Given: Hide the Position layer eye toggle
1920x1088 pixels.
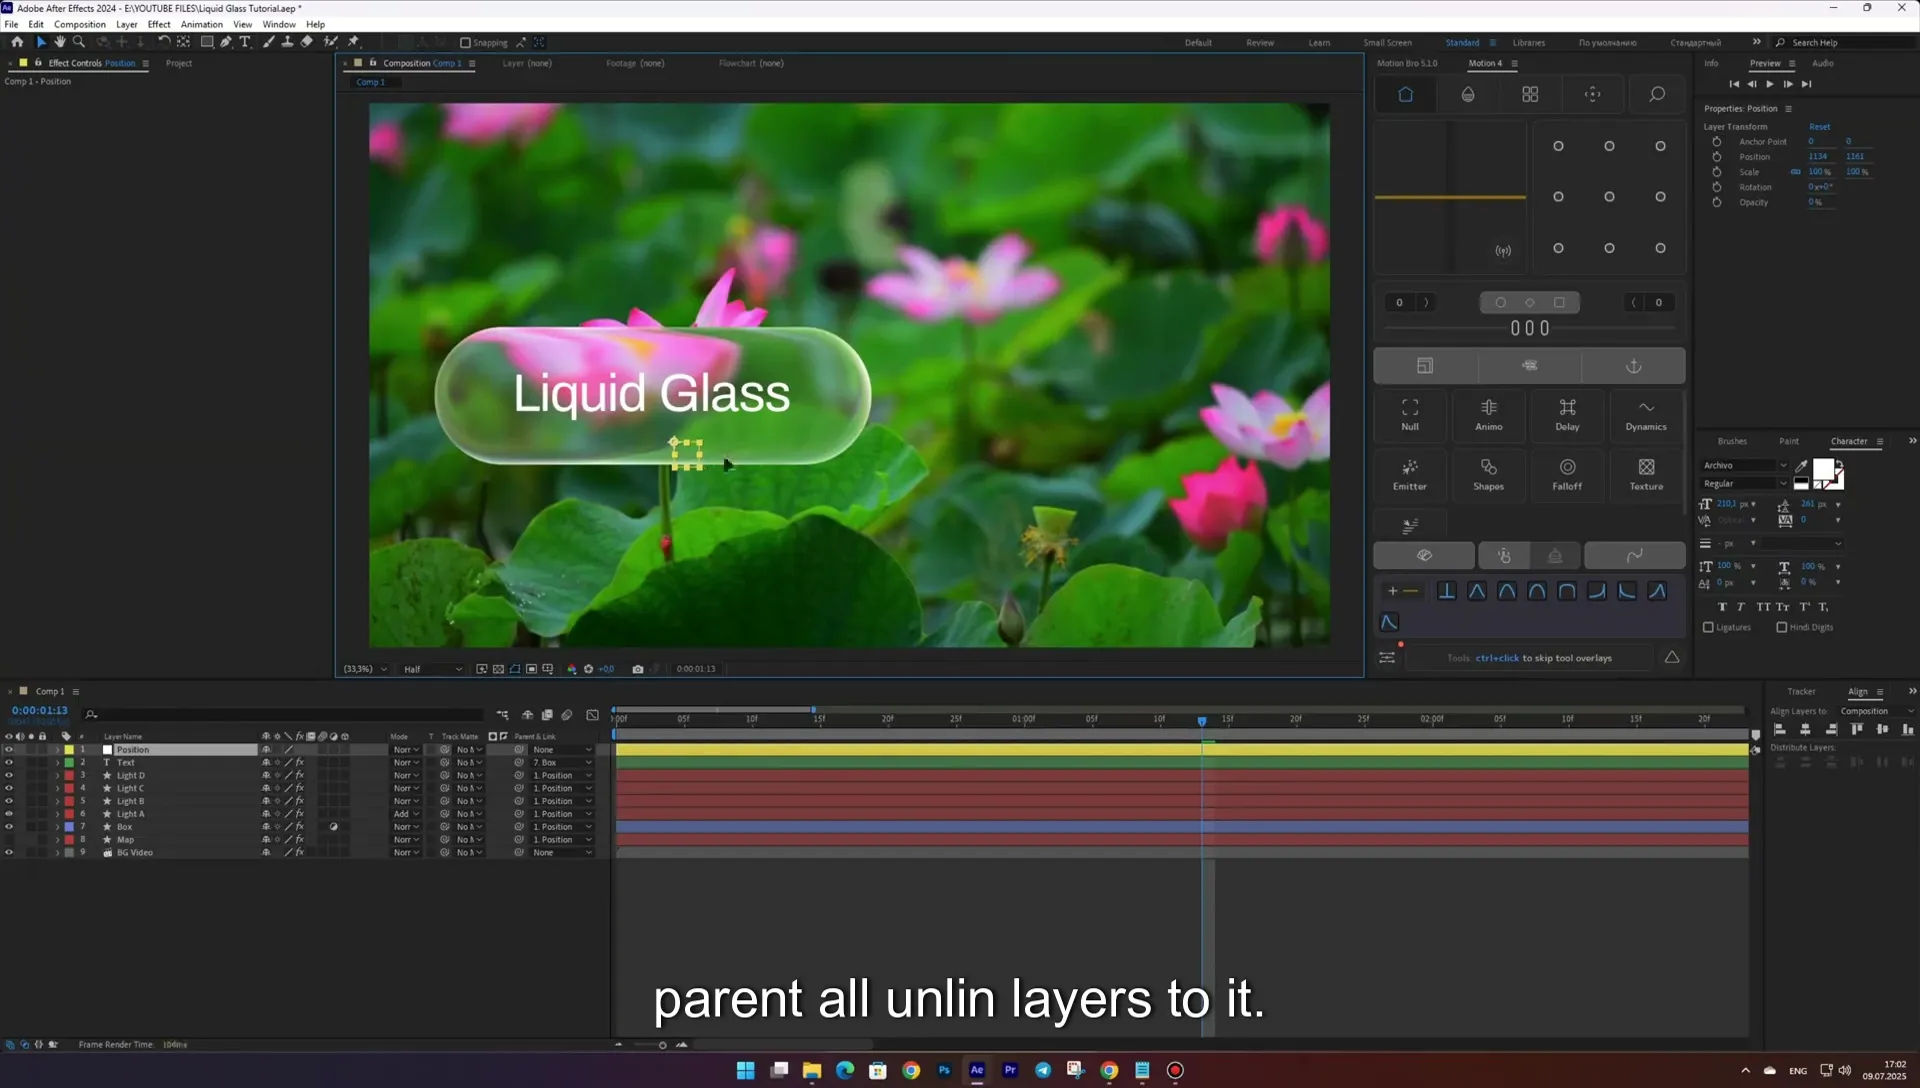Looking at the screenshot, I should click(9, 750).
